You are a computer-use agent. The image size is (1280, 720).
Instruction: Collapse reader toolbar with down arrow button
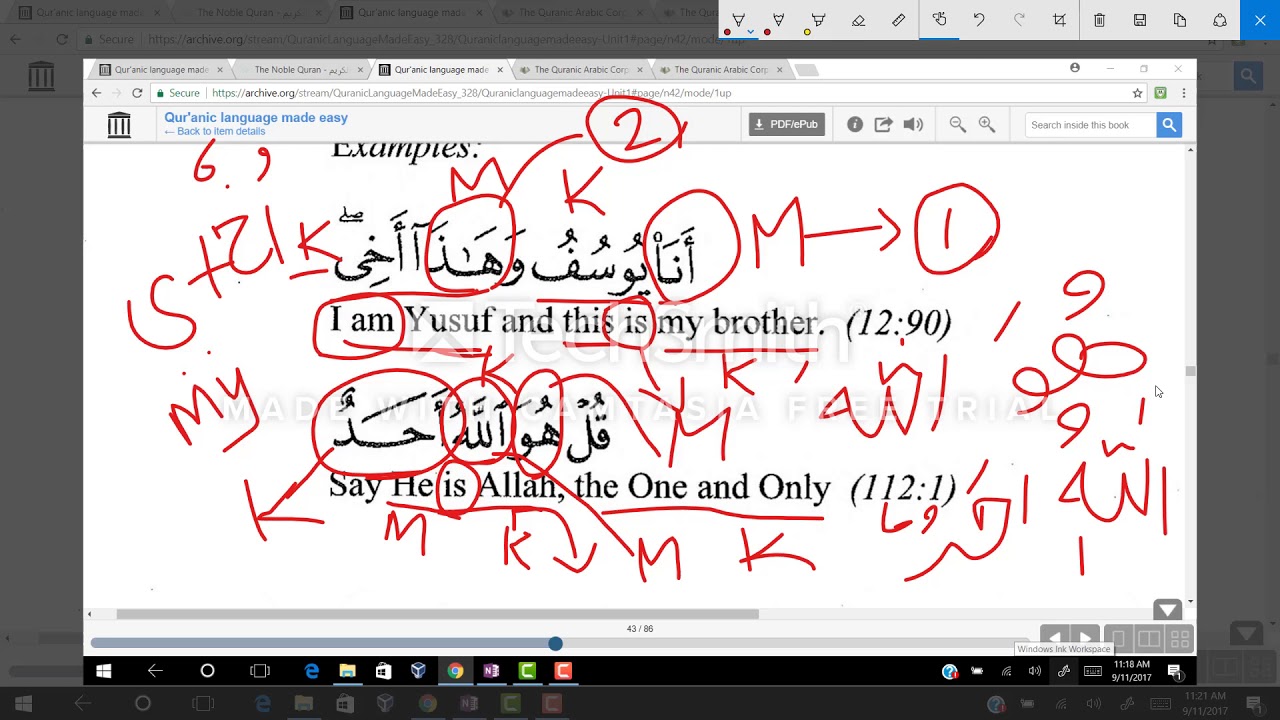click(x=1168, y=610)
